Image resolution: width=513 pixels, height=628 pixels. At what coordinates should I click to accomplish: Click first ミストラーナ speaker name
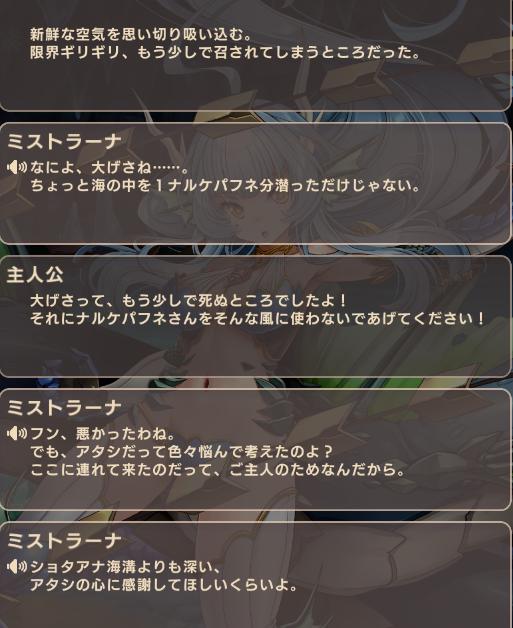point(64,142)
